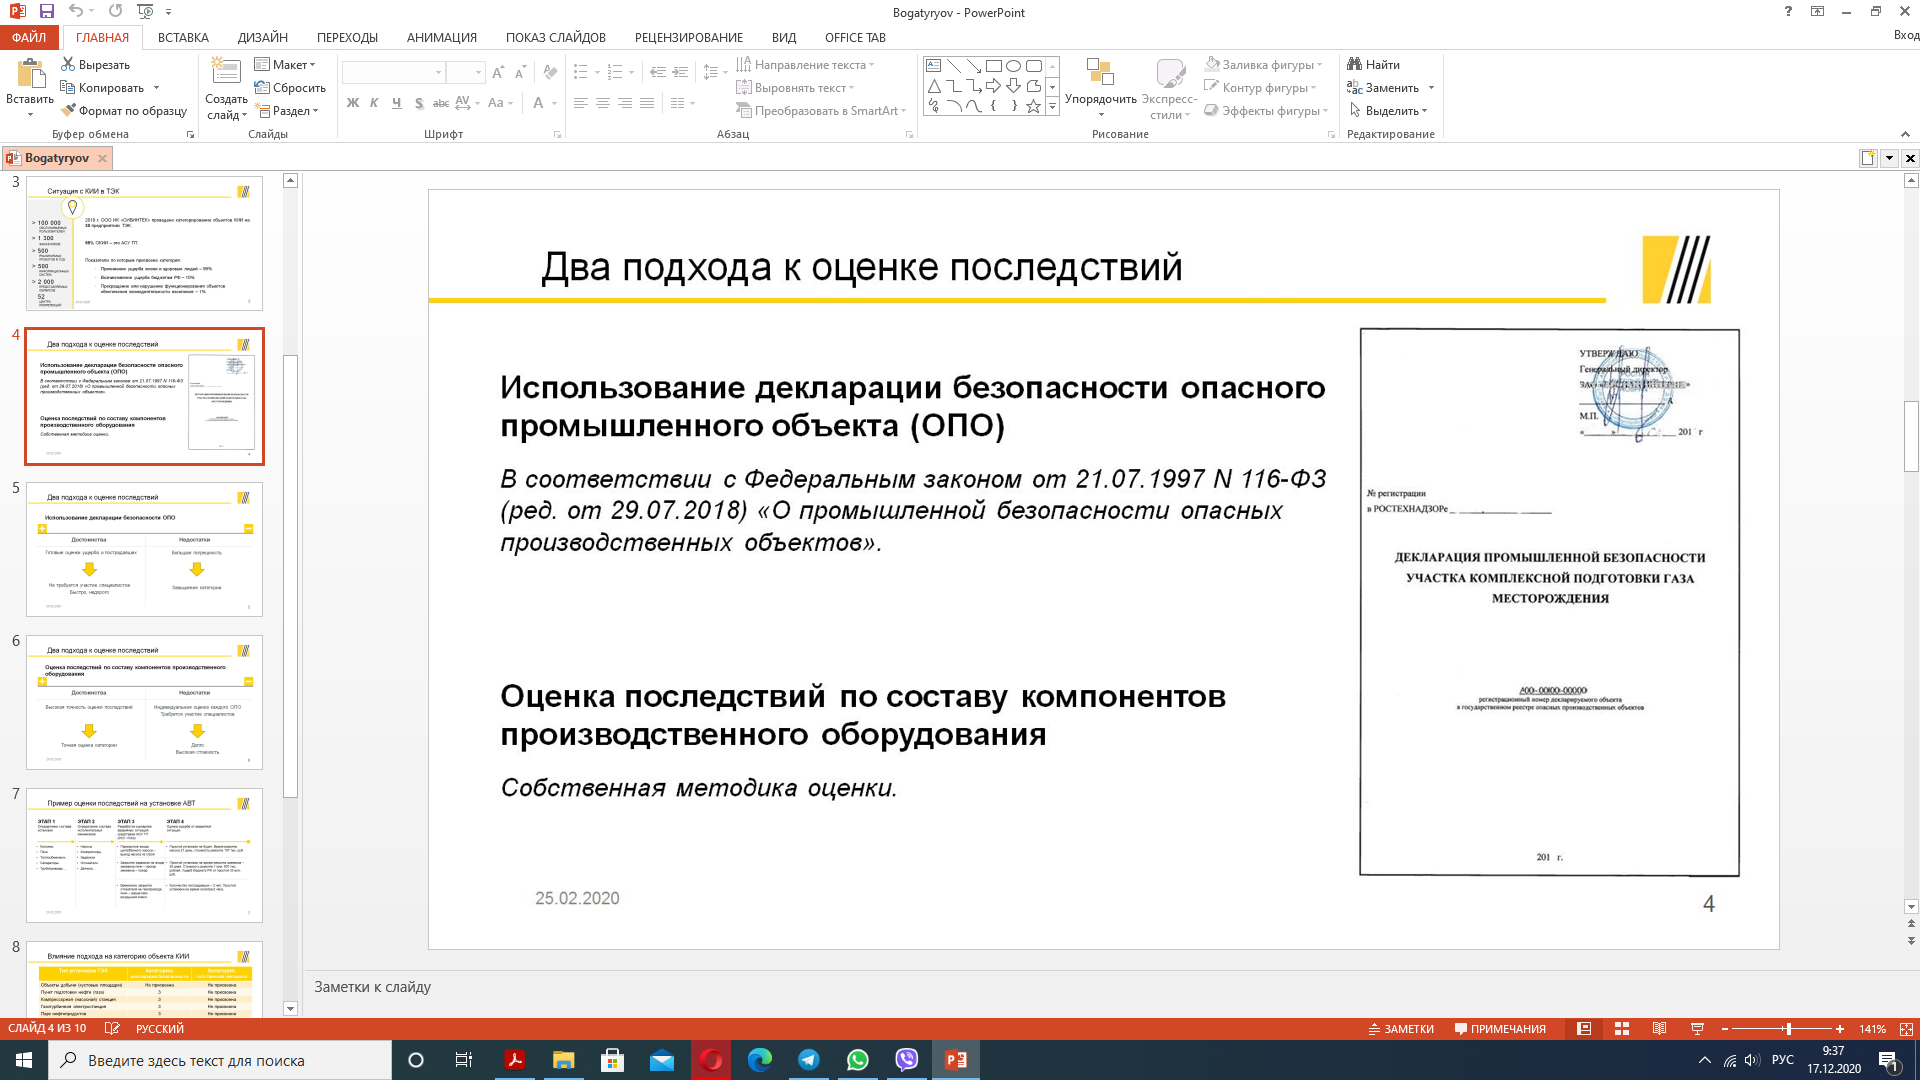Close the Bogatyryov document tab
The width and height of the screenshot is (1920, 1080).
(102, 158)
